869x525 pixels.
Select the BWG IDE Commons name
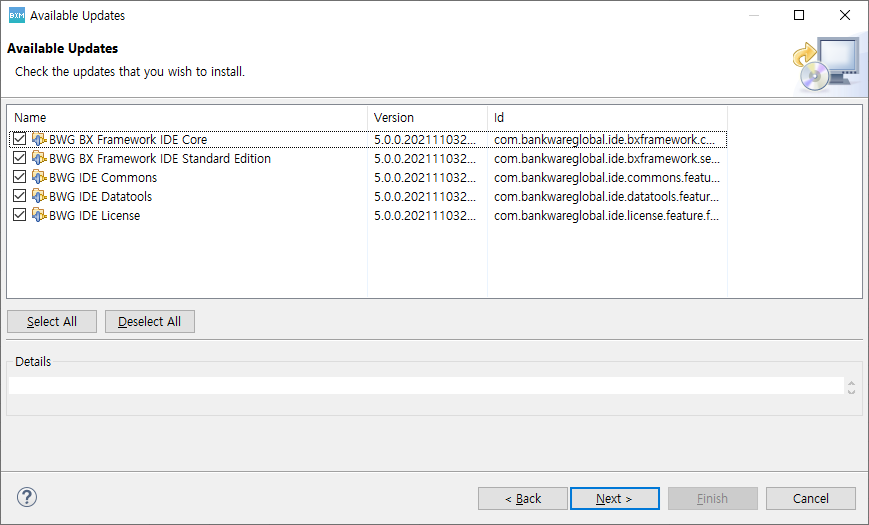pyautogui.click(x=103, y=177)
